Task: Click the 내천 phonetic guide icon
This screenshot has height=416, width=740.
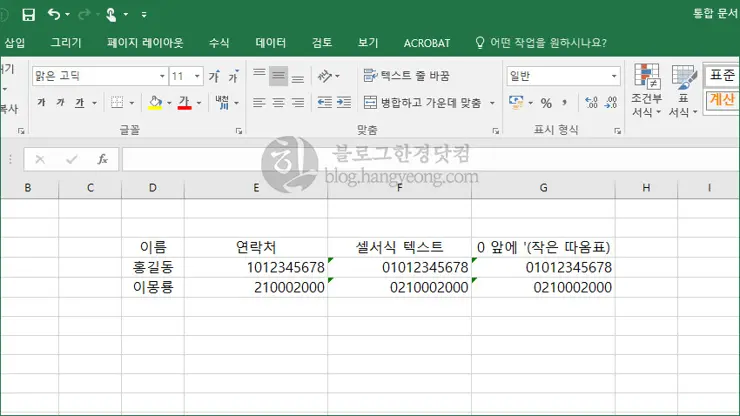Action: click(x=222, y=102)
